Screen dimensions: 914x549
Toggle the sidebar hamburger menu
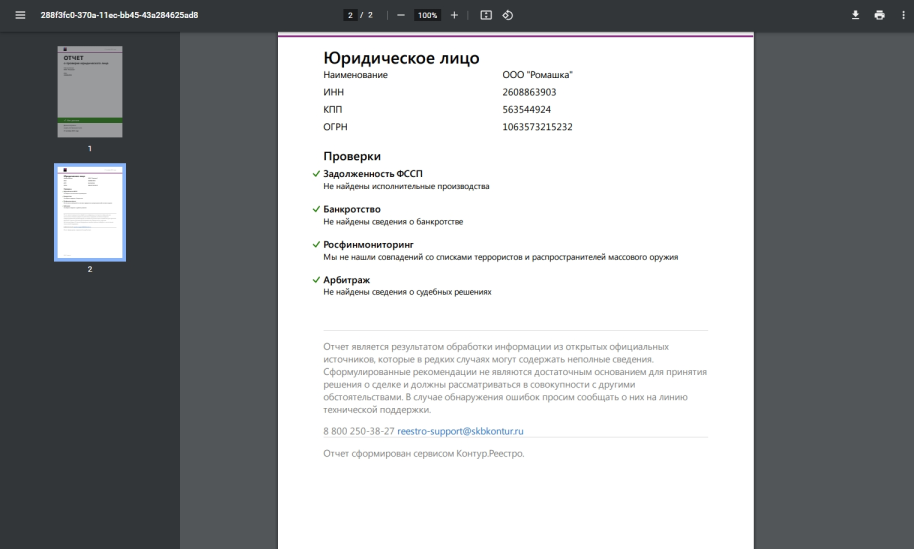pos(20,15)
